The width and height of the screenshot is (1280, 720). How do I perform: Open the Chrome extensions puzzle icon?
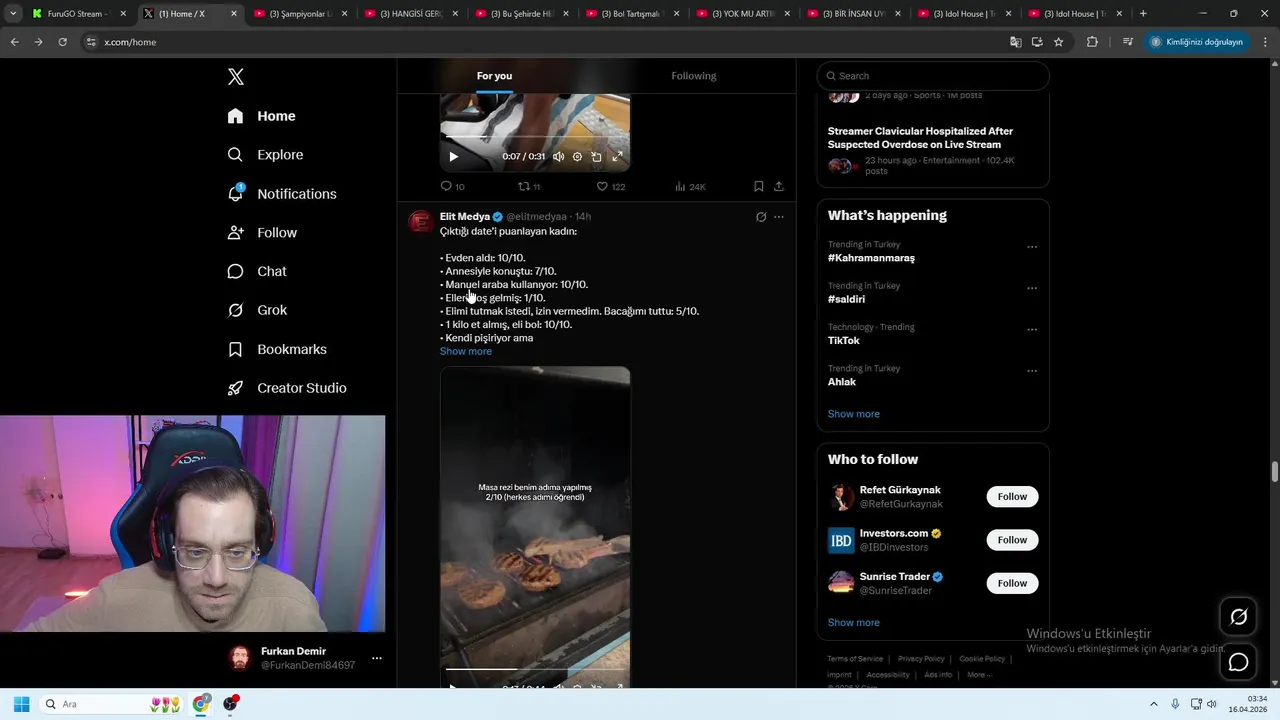[x=1092, y=42]
